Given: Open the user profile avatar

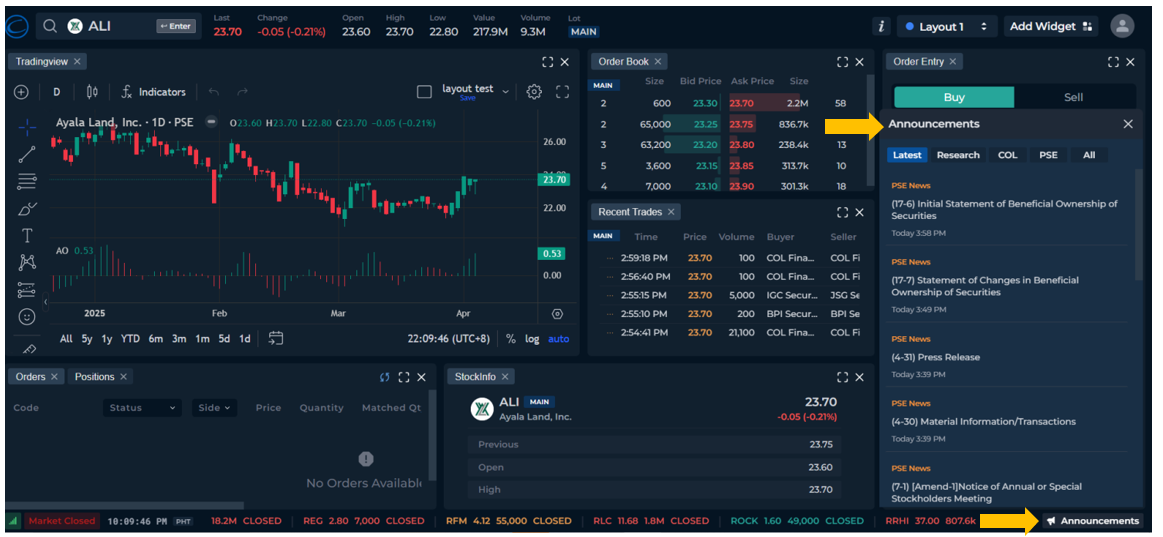Looking at the screenshot, I should tap(1122, 26).
